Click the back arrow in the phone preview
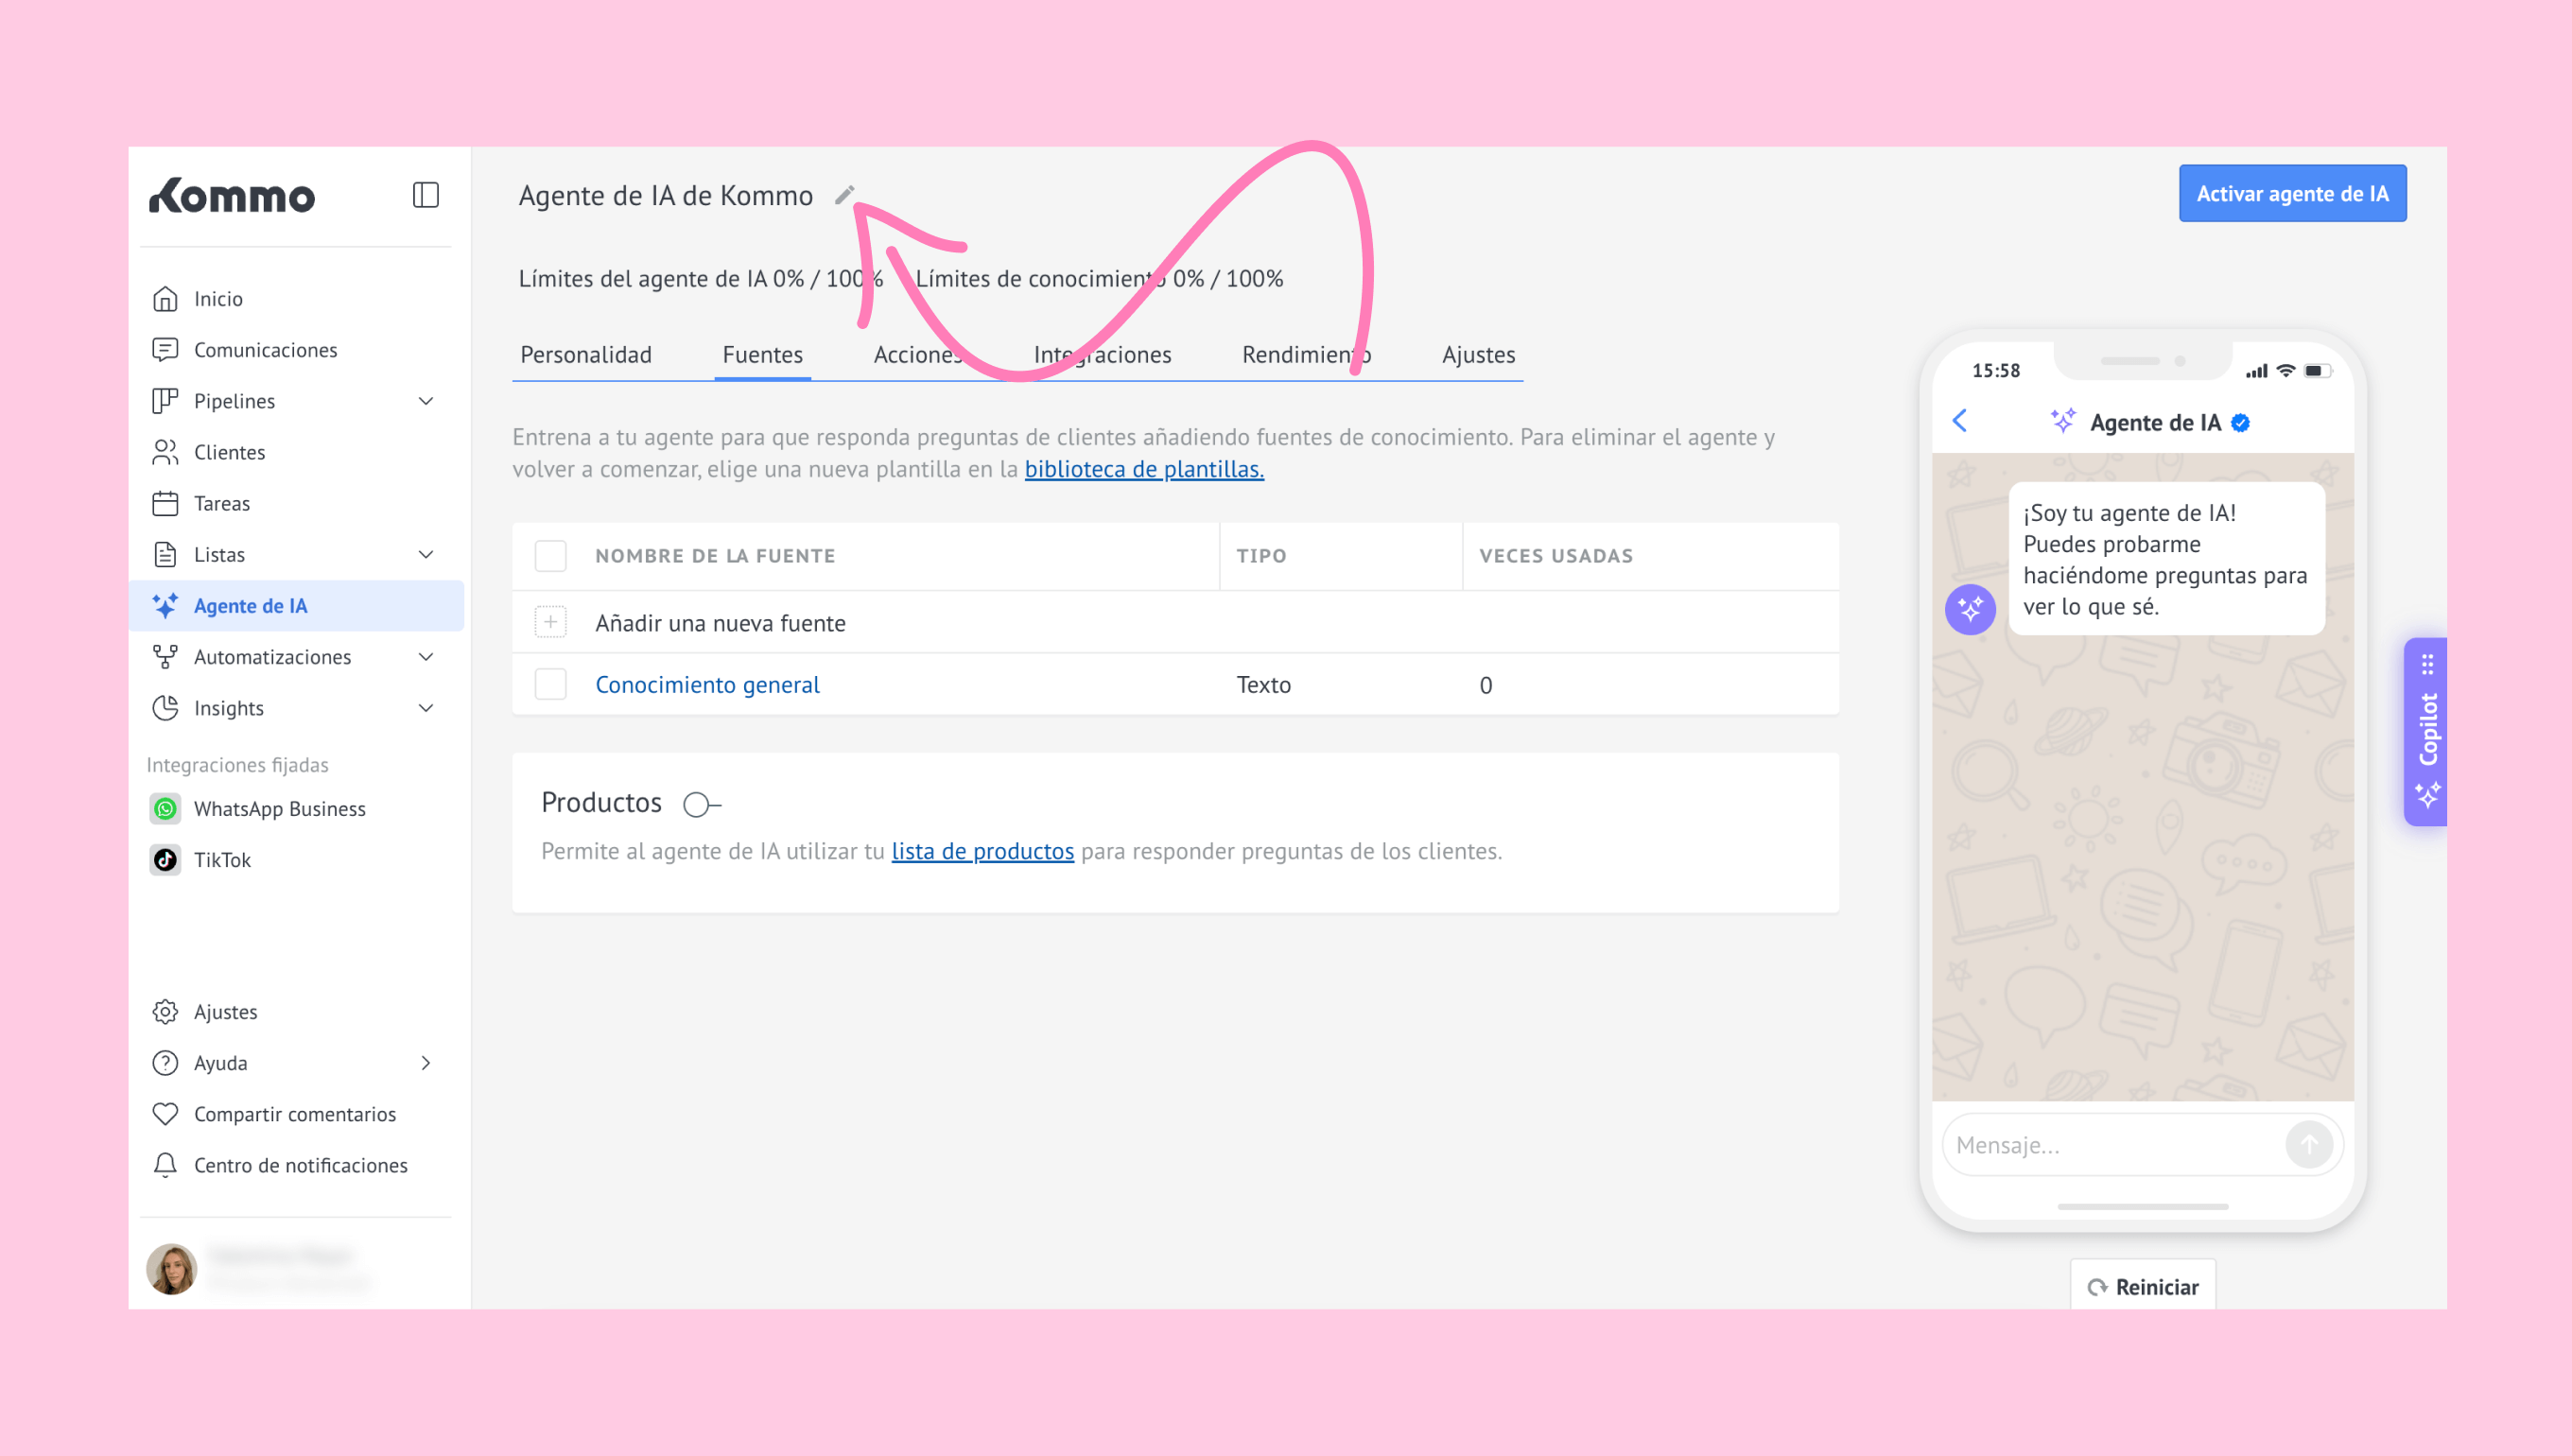The image size is (2572, 1456). pyautogui.click(x=1959, y=421)
